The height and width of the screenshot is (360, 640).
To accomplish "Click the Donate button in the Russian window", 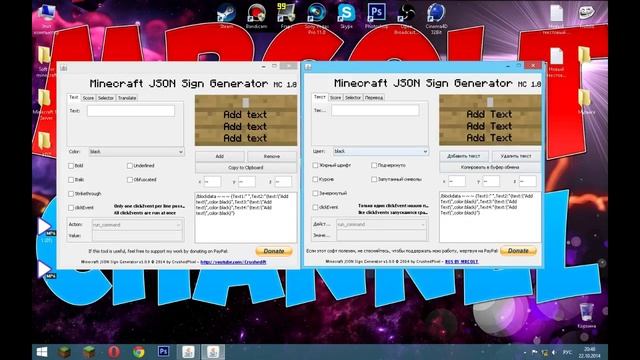I will coord(518,251).
